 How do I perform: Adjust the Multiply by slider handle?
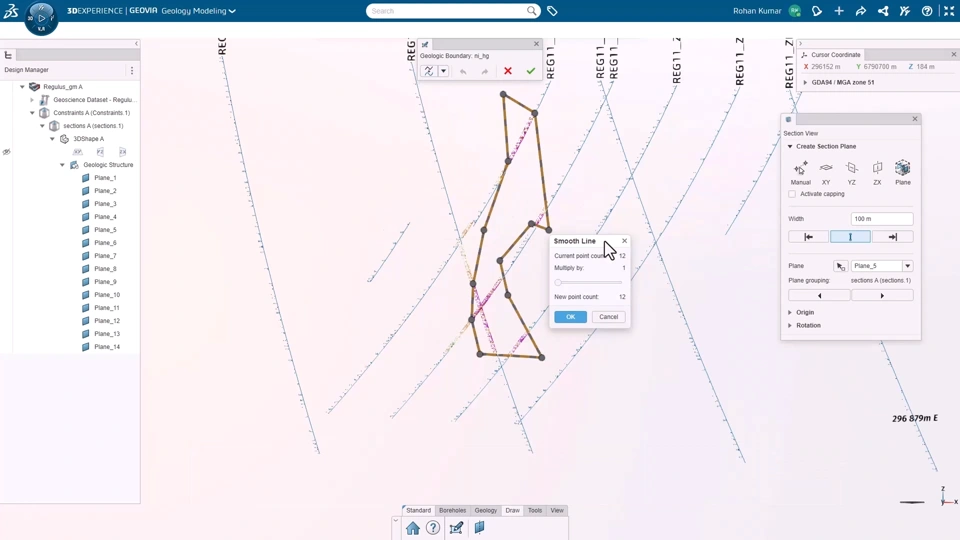558,283
